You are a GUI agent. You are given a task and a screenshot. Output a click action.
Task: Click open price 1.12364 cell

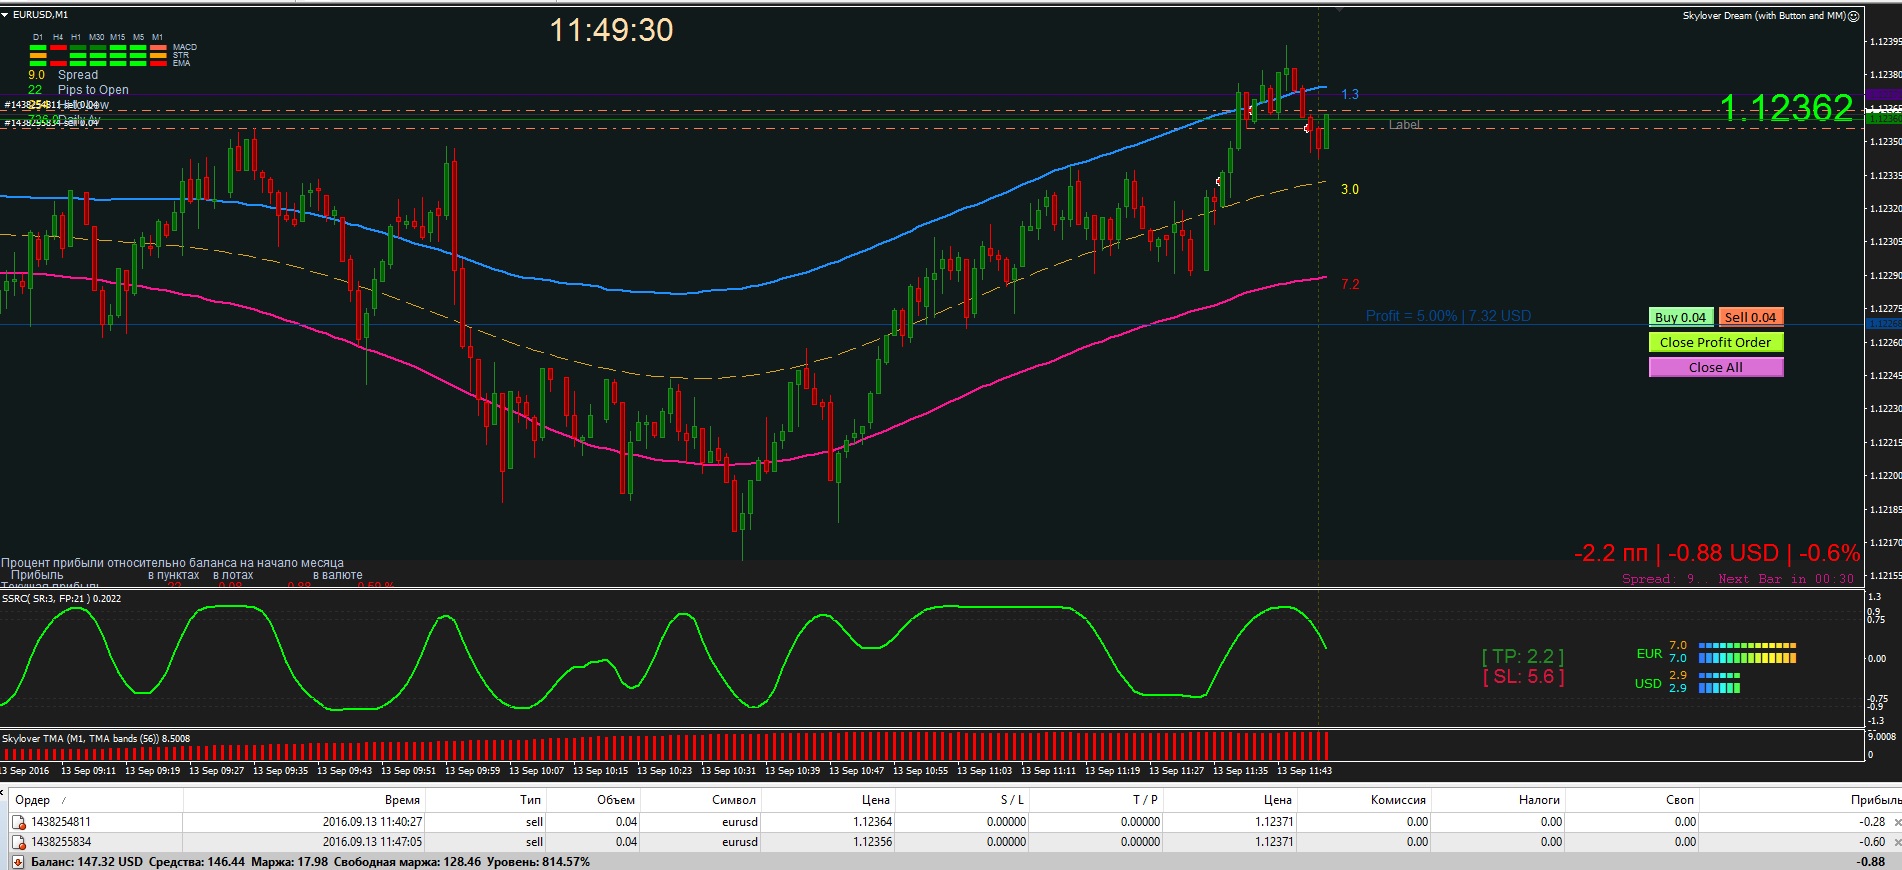872,822
